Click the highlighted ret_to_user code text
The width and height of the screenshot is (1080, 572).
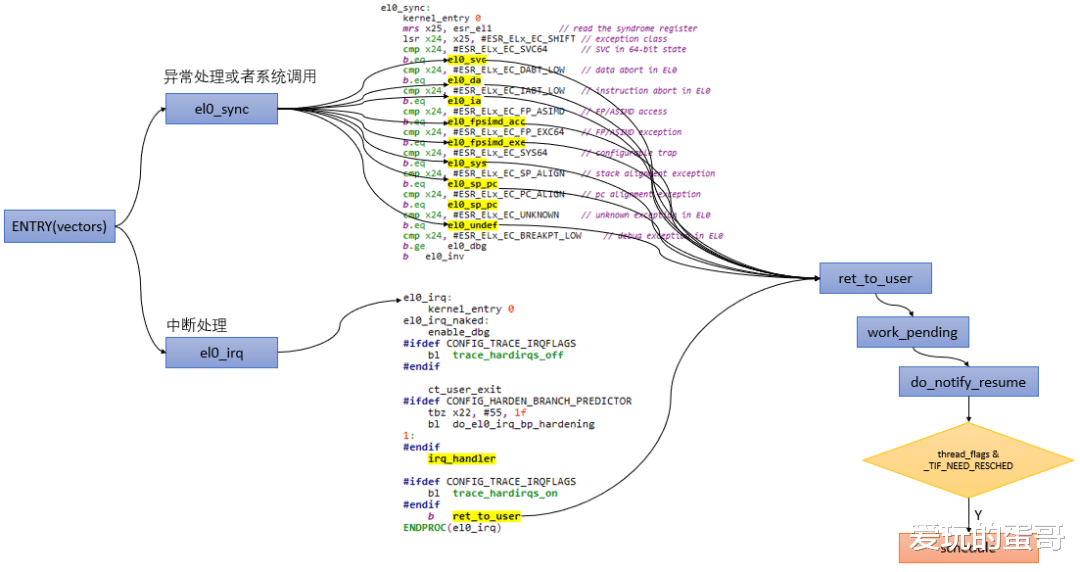tap(486, 516)
